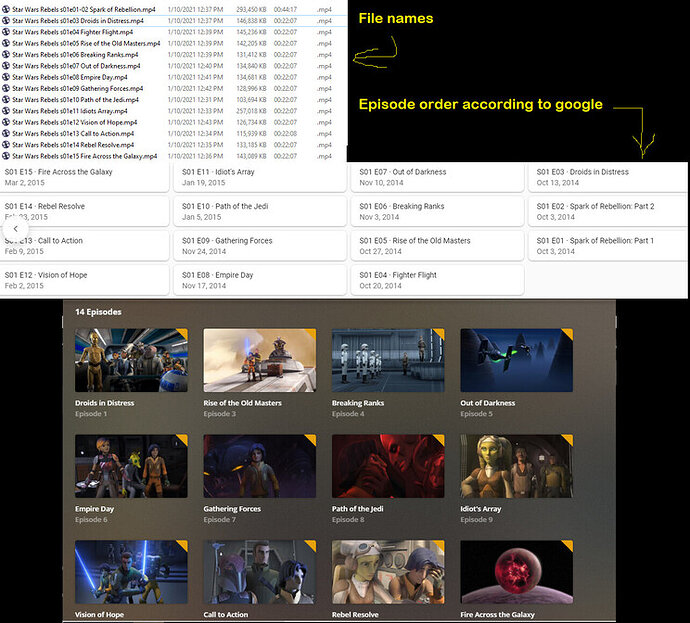The image size is (690, 623).
Task: Click file icon of Rise of the Old Masters.mp4
Action: pyautogui.click(x=6, y=43)
